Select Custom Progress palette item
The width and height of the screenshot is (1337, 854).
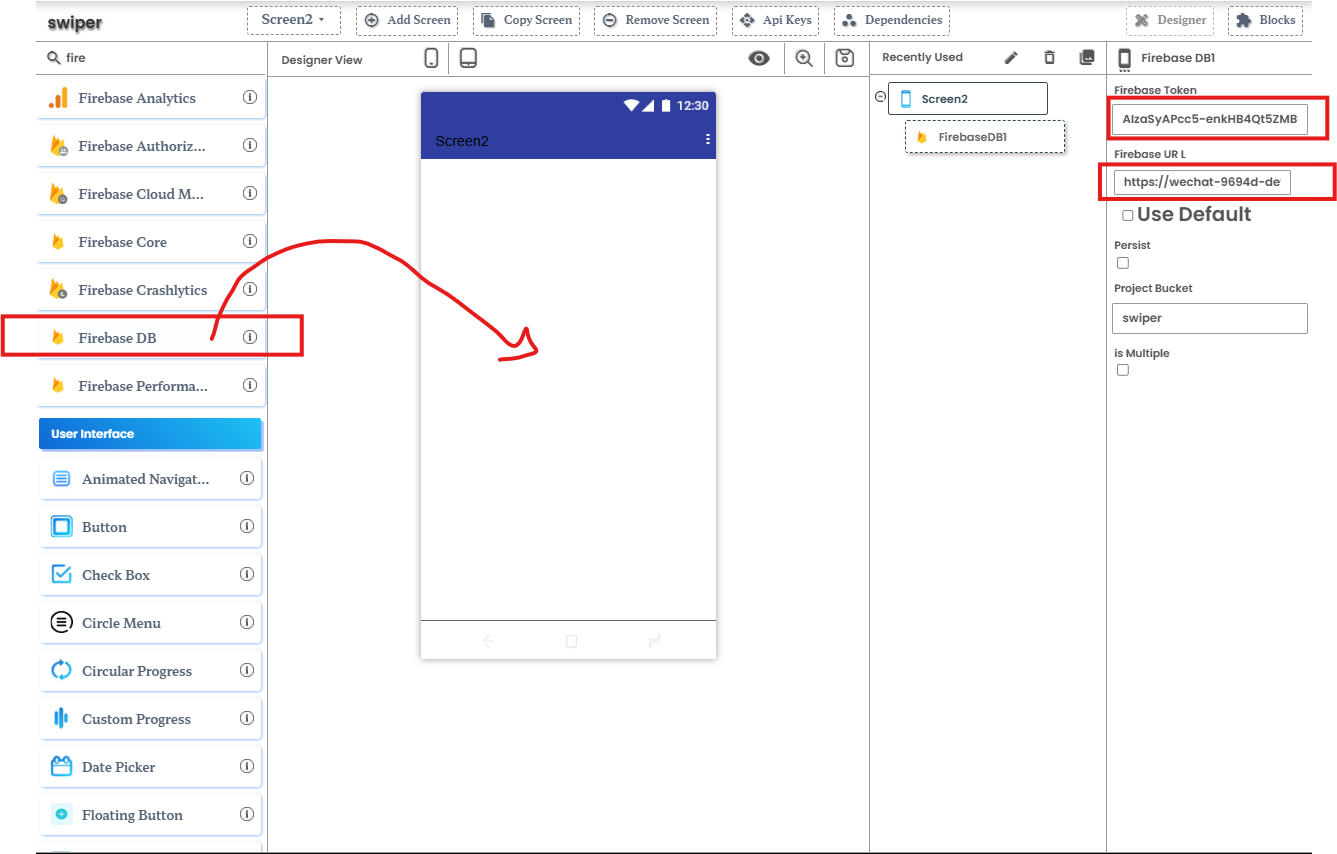click(x=150, y=719)
